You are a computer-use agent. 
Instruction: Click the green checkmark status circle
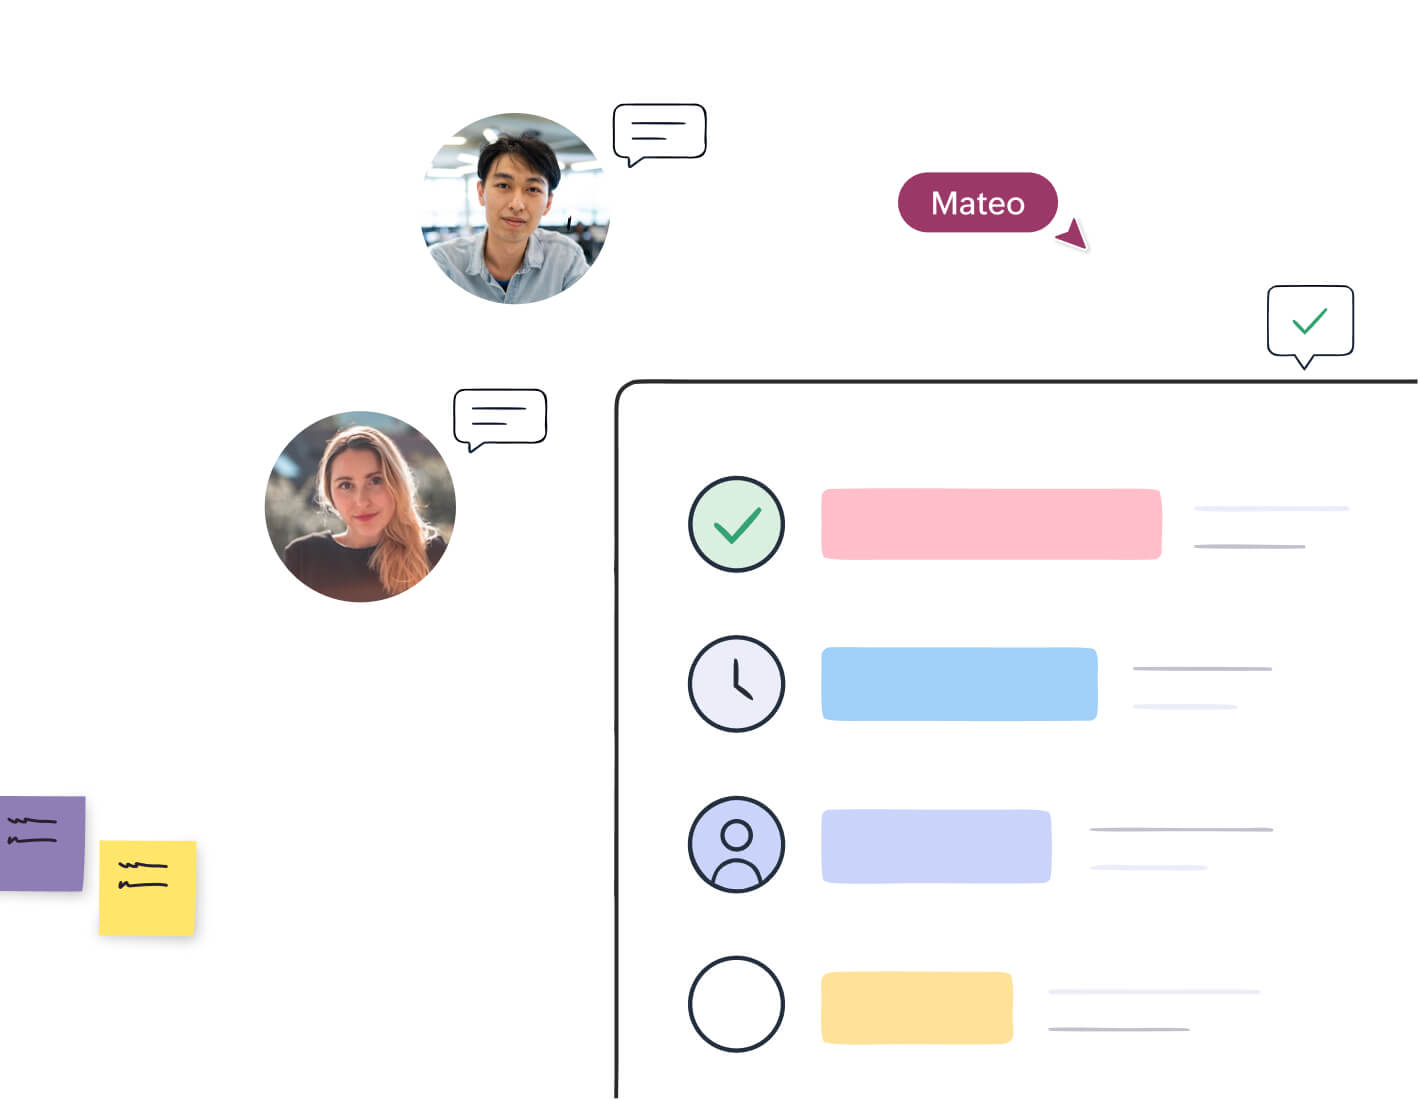[x=736, y=524]
